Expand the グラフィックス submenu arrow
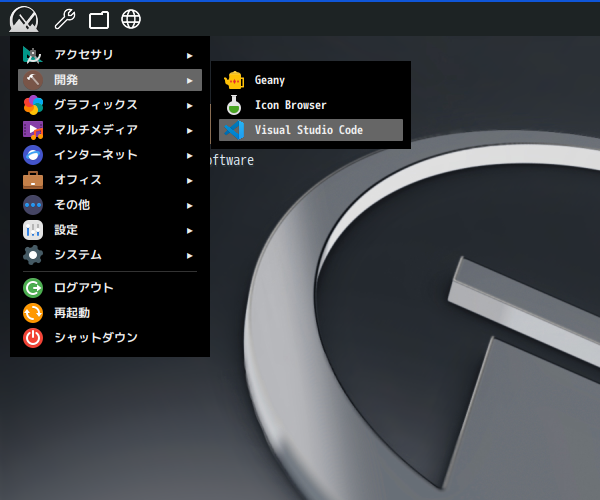Screen dimensions: 600x500 pyautogui.click(x=189, y=105)
